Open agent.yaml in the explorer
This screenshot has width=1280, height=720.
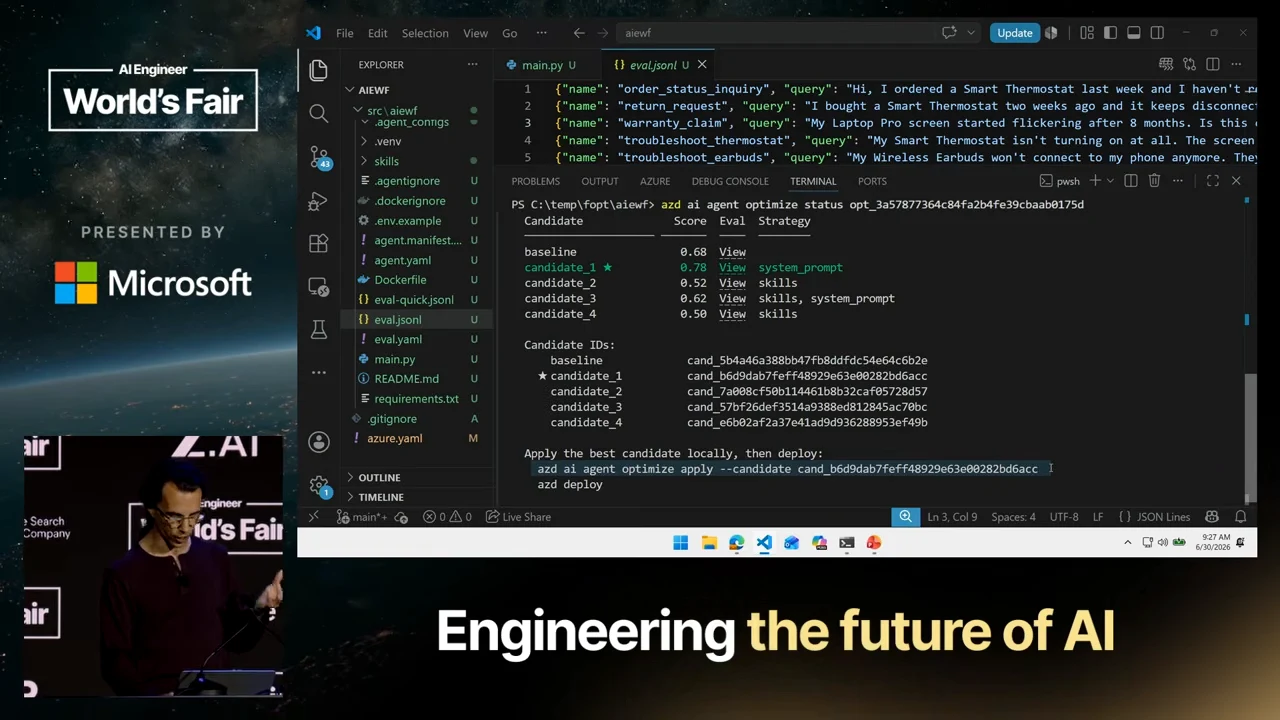point(402,260)
